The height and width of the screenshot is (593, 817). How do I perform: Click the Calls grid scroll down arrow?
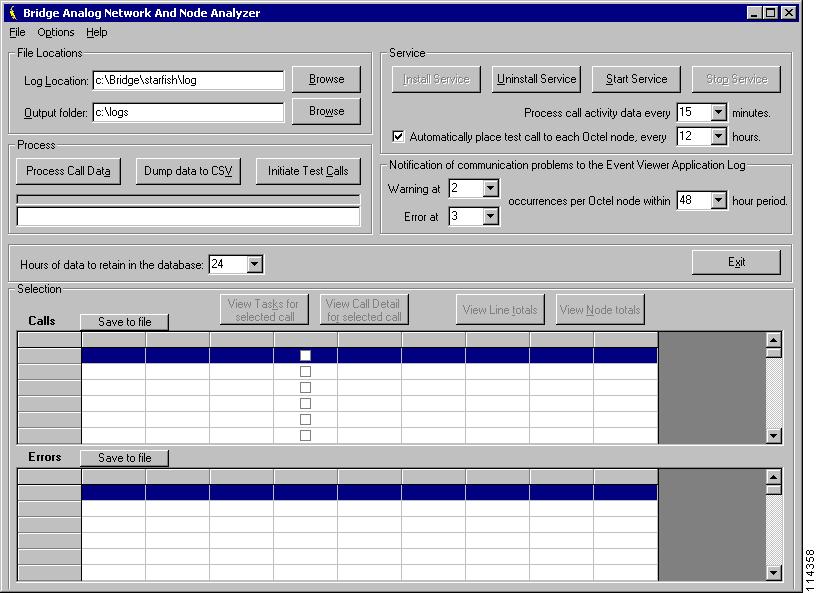(774, 436)
